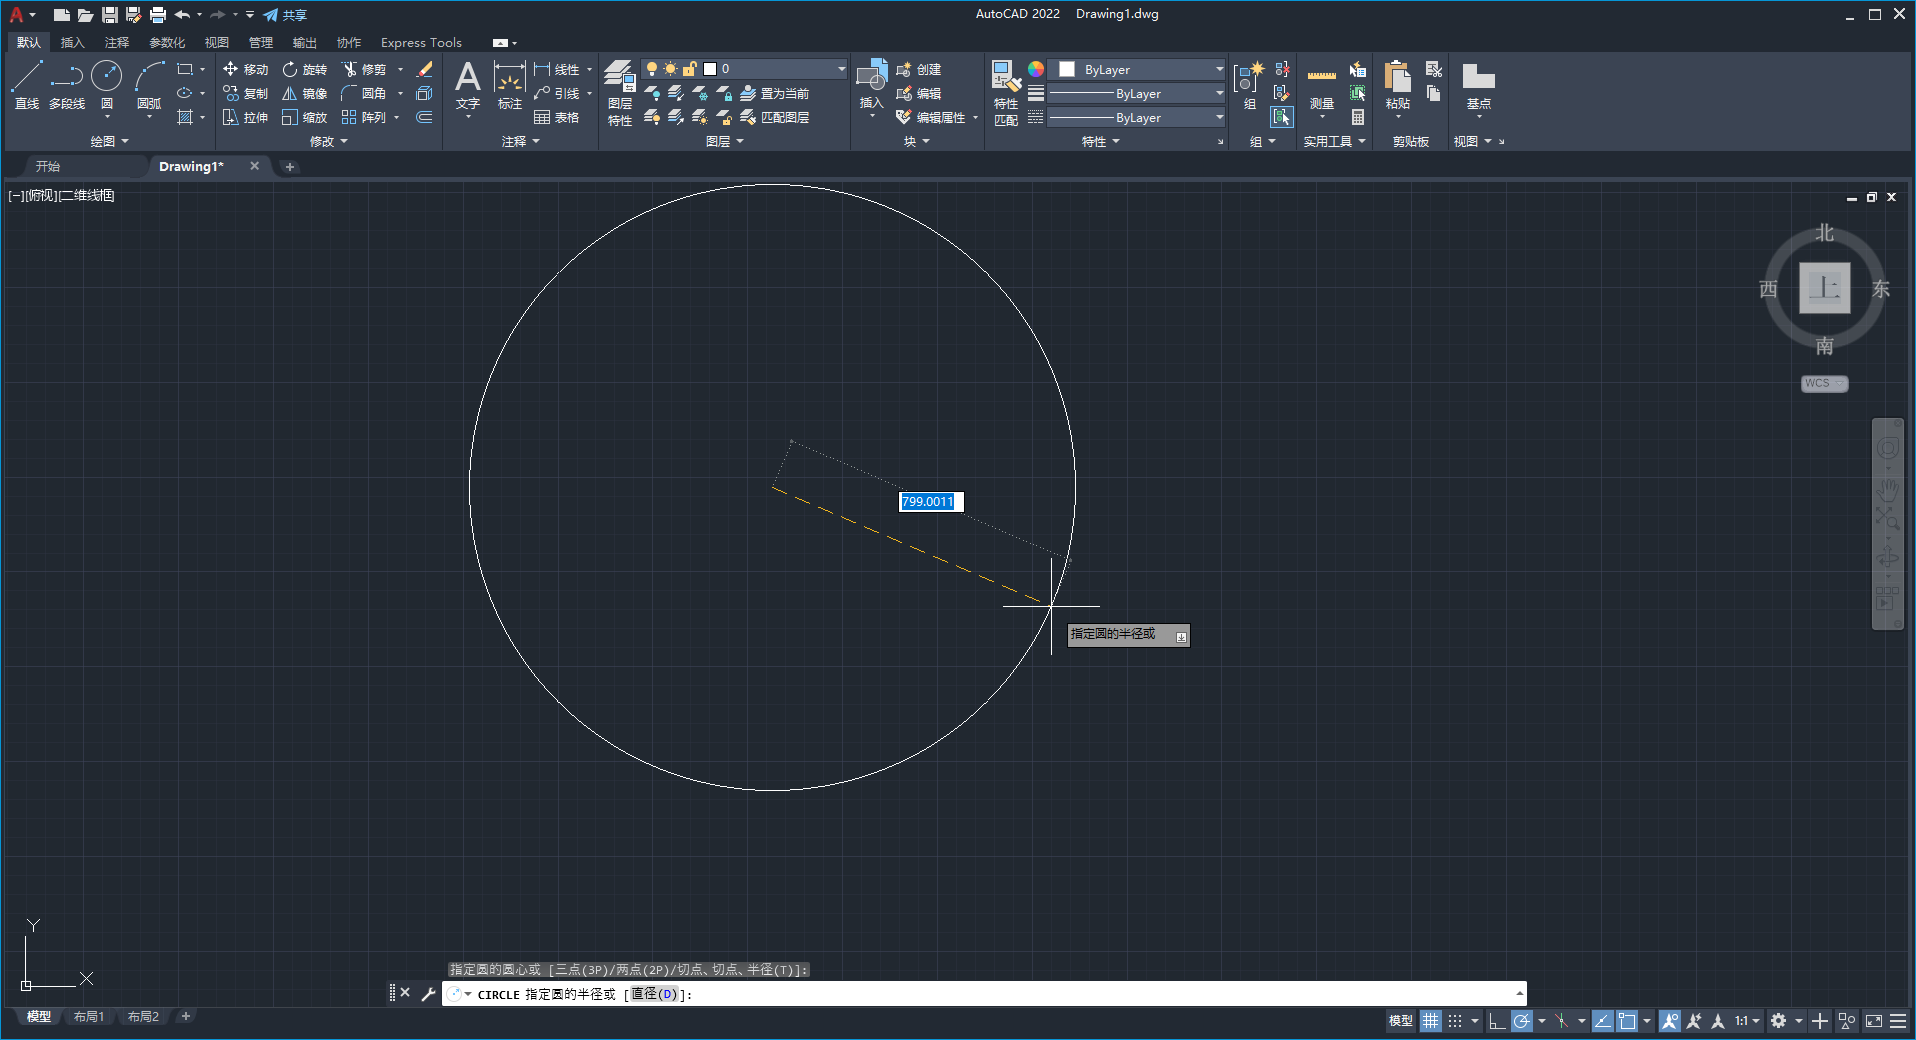The height and width of the screenshot is (1040, 1916).
Task: Click 创建 (Create block) button
Action: click(919, 69)
